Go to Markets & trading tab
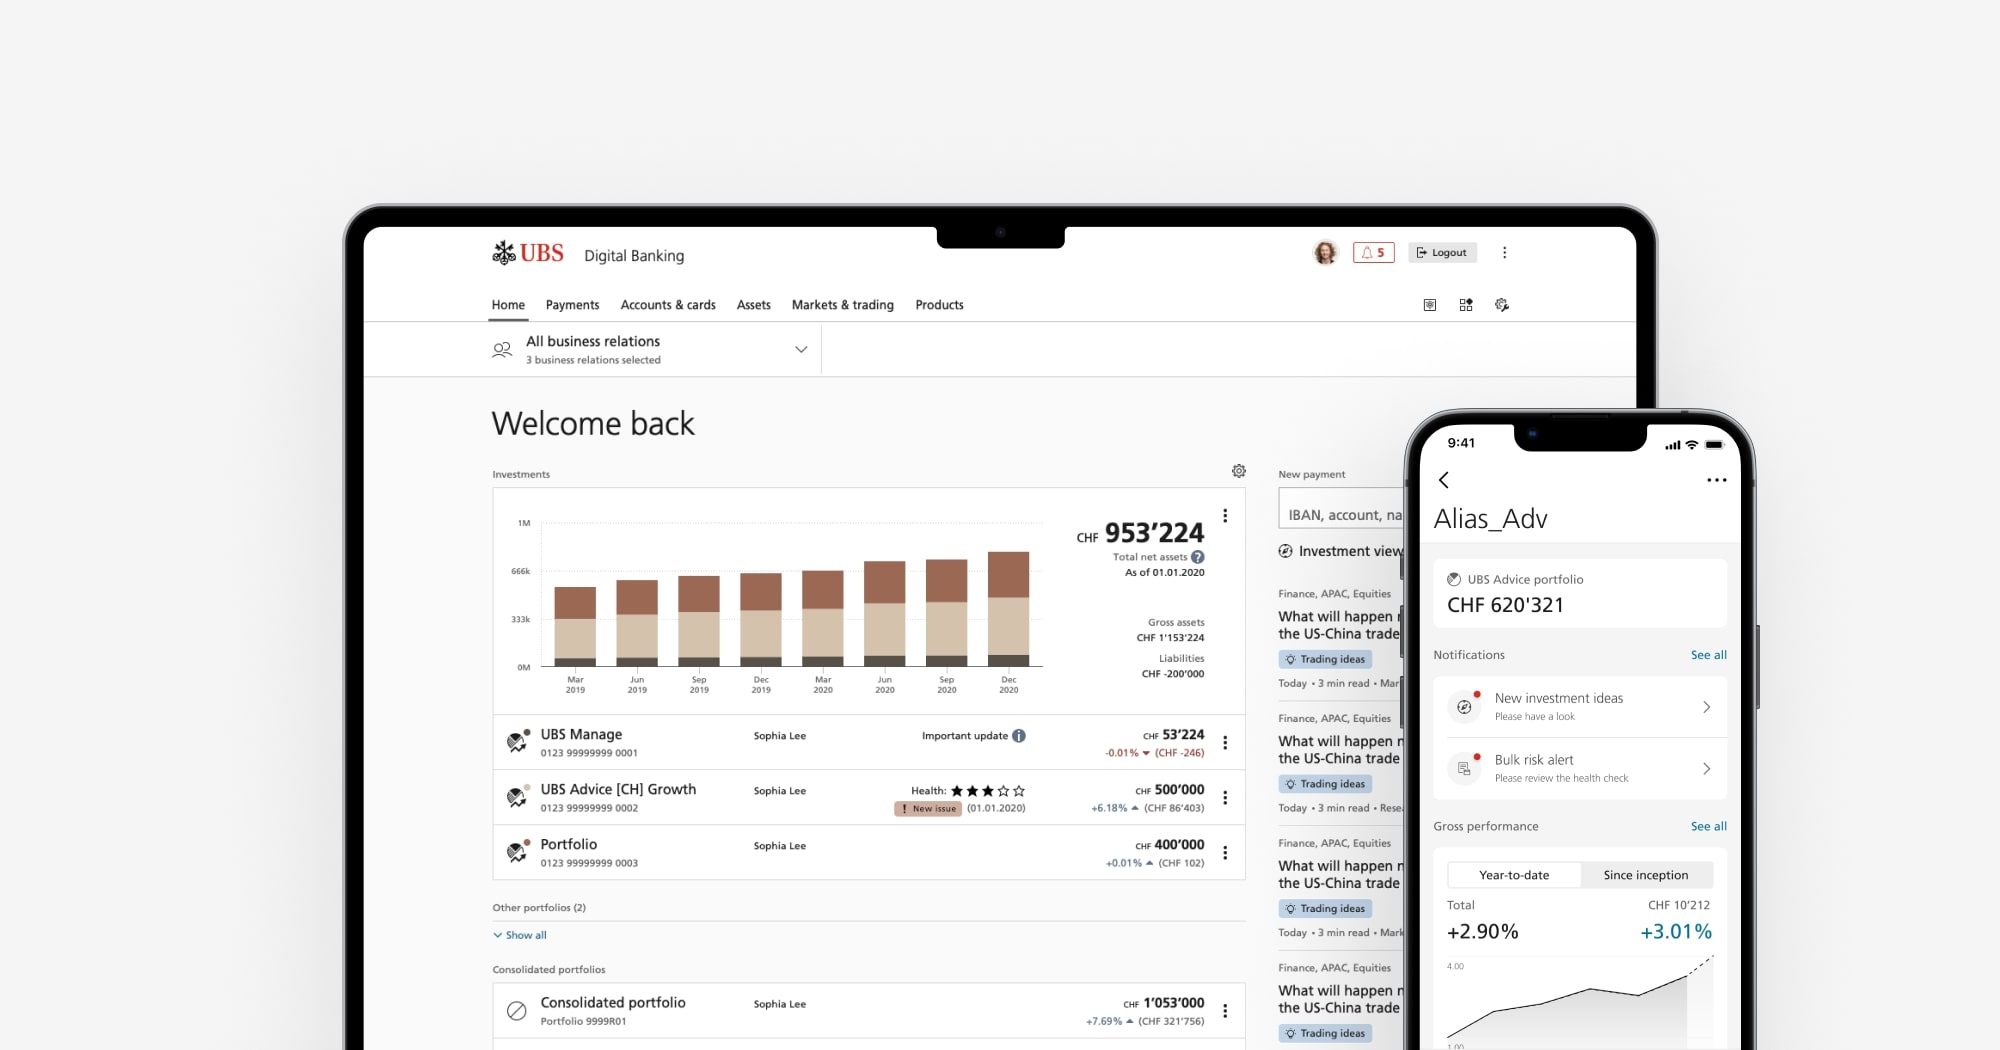 point(842,305)
